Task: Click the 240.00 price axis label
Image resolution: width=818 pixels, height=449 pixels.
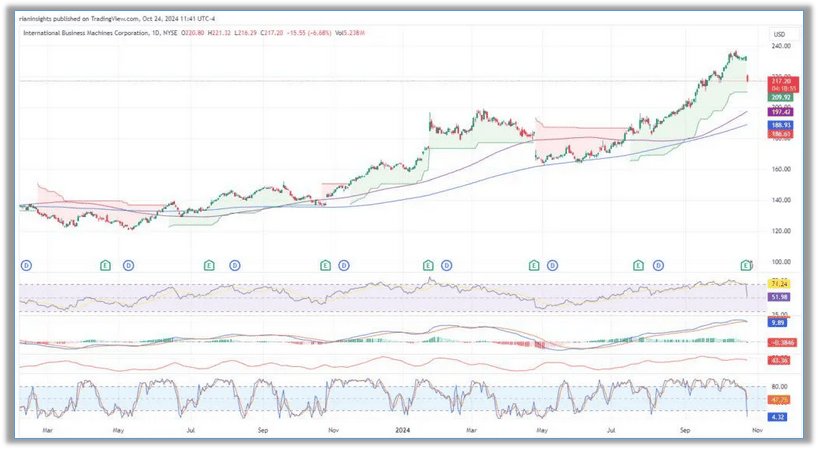Action: pyautogui.click(x=781, y=46)
